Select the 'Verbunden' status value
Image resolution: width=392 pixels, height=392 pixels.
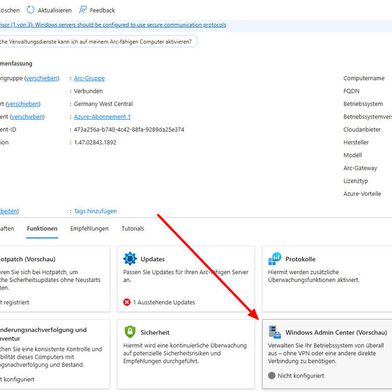point(88,91)
